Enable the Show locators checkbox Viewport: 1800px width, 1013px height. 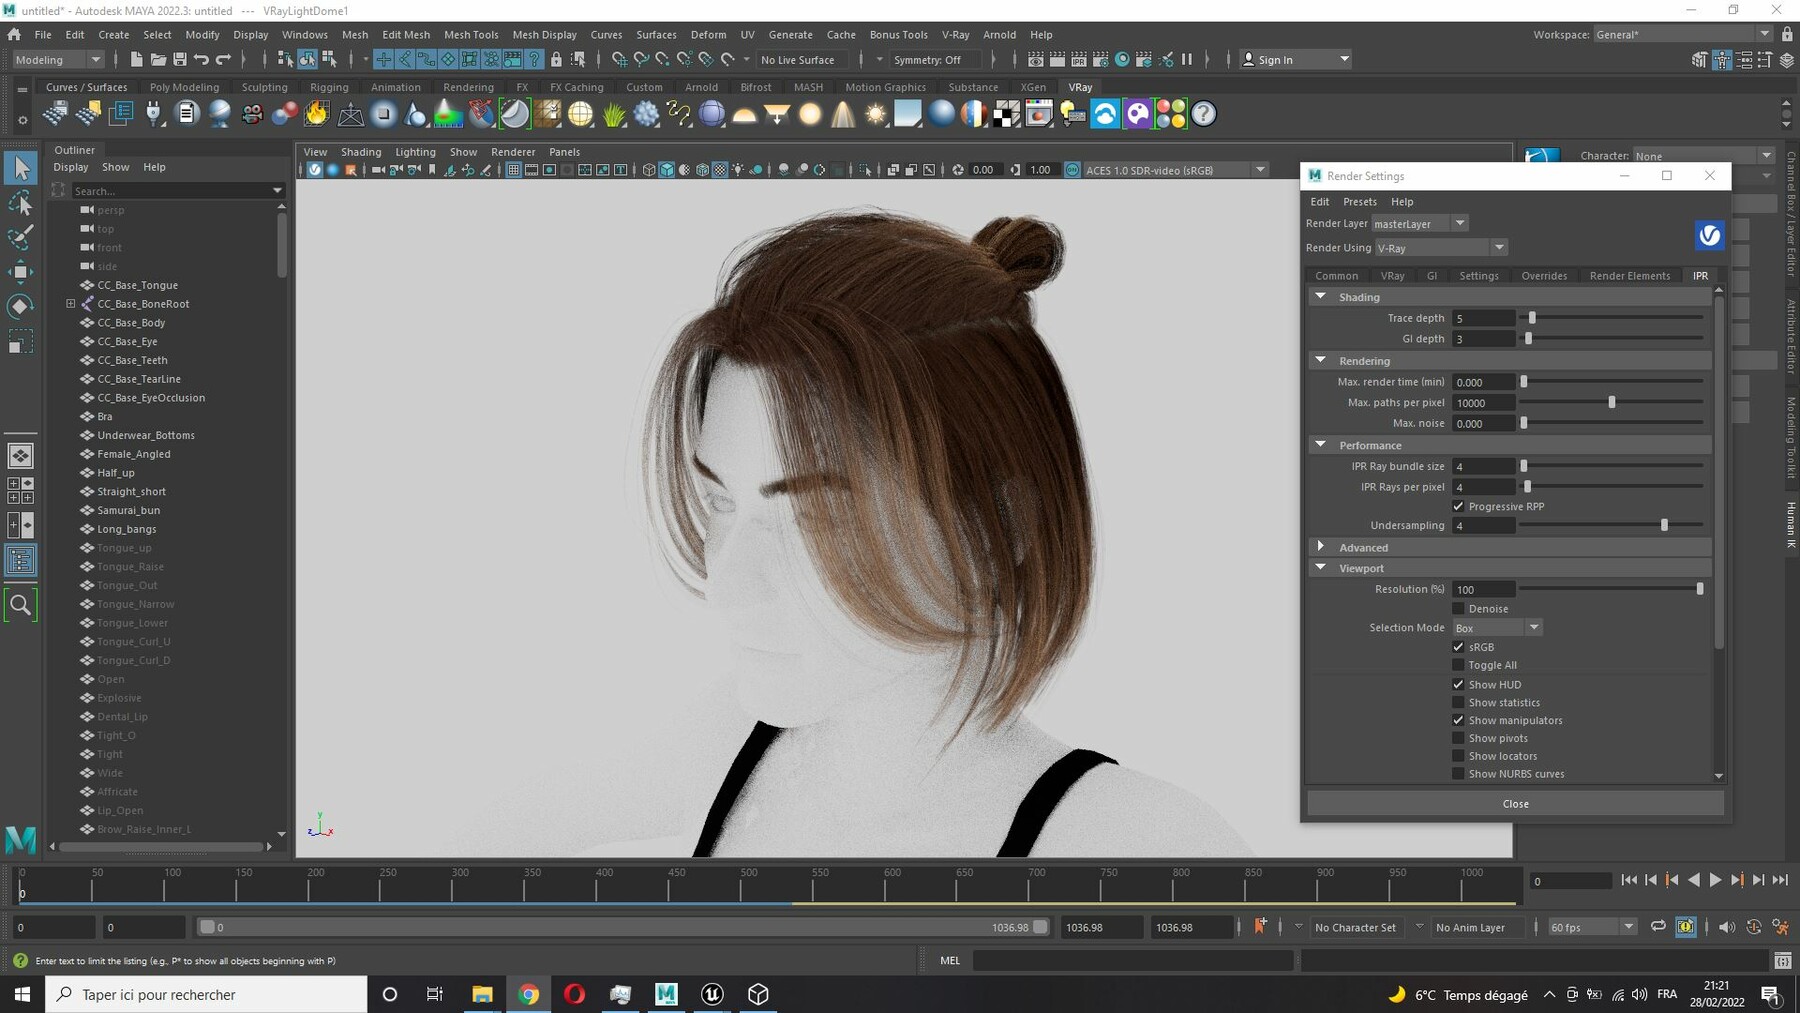1458,757
